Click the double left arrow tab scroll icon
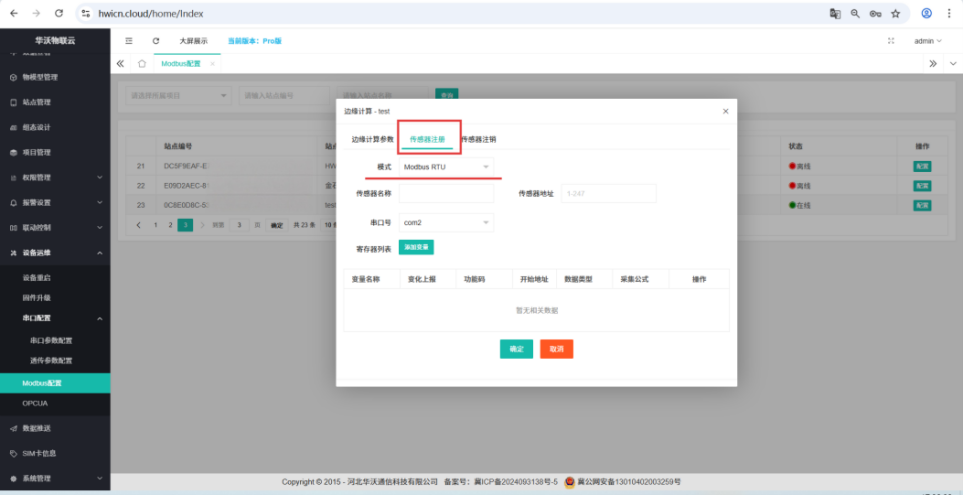This screenshot has width=963, height=495. click(121, 63)
